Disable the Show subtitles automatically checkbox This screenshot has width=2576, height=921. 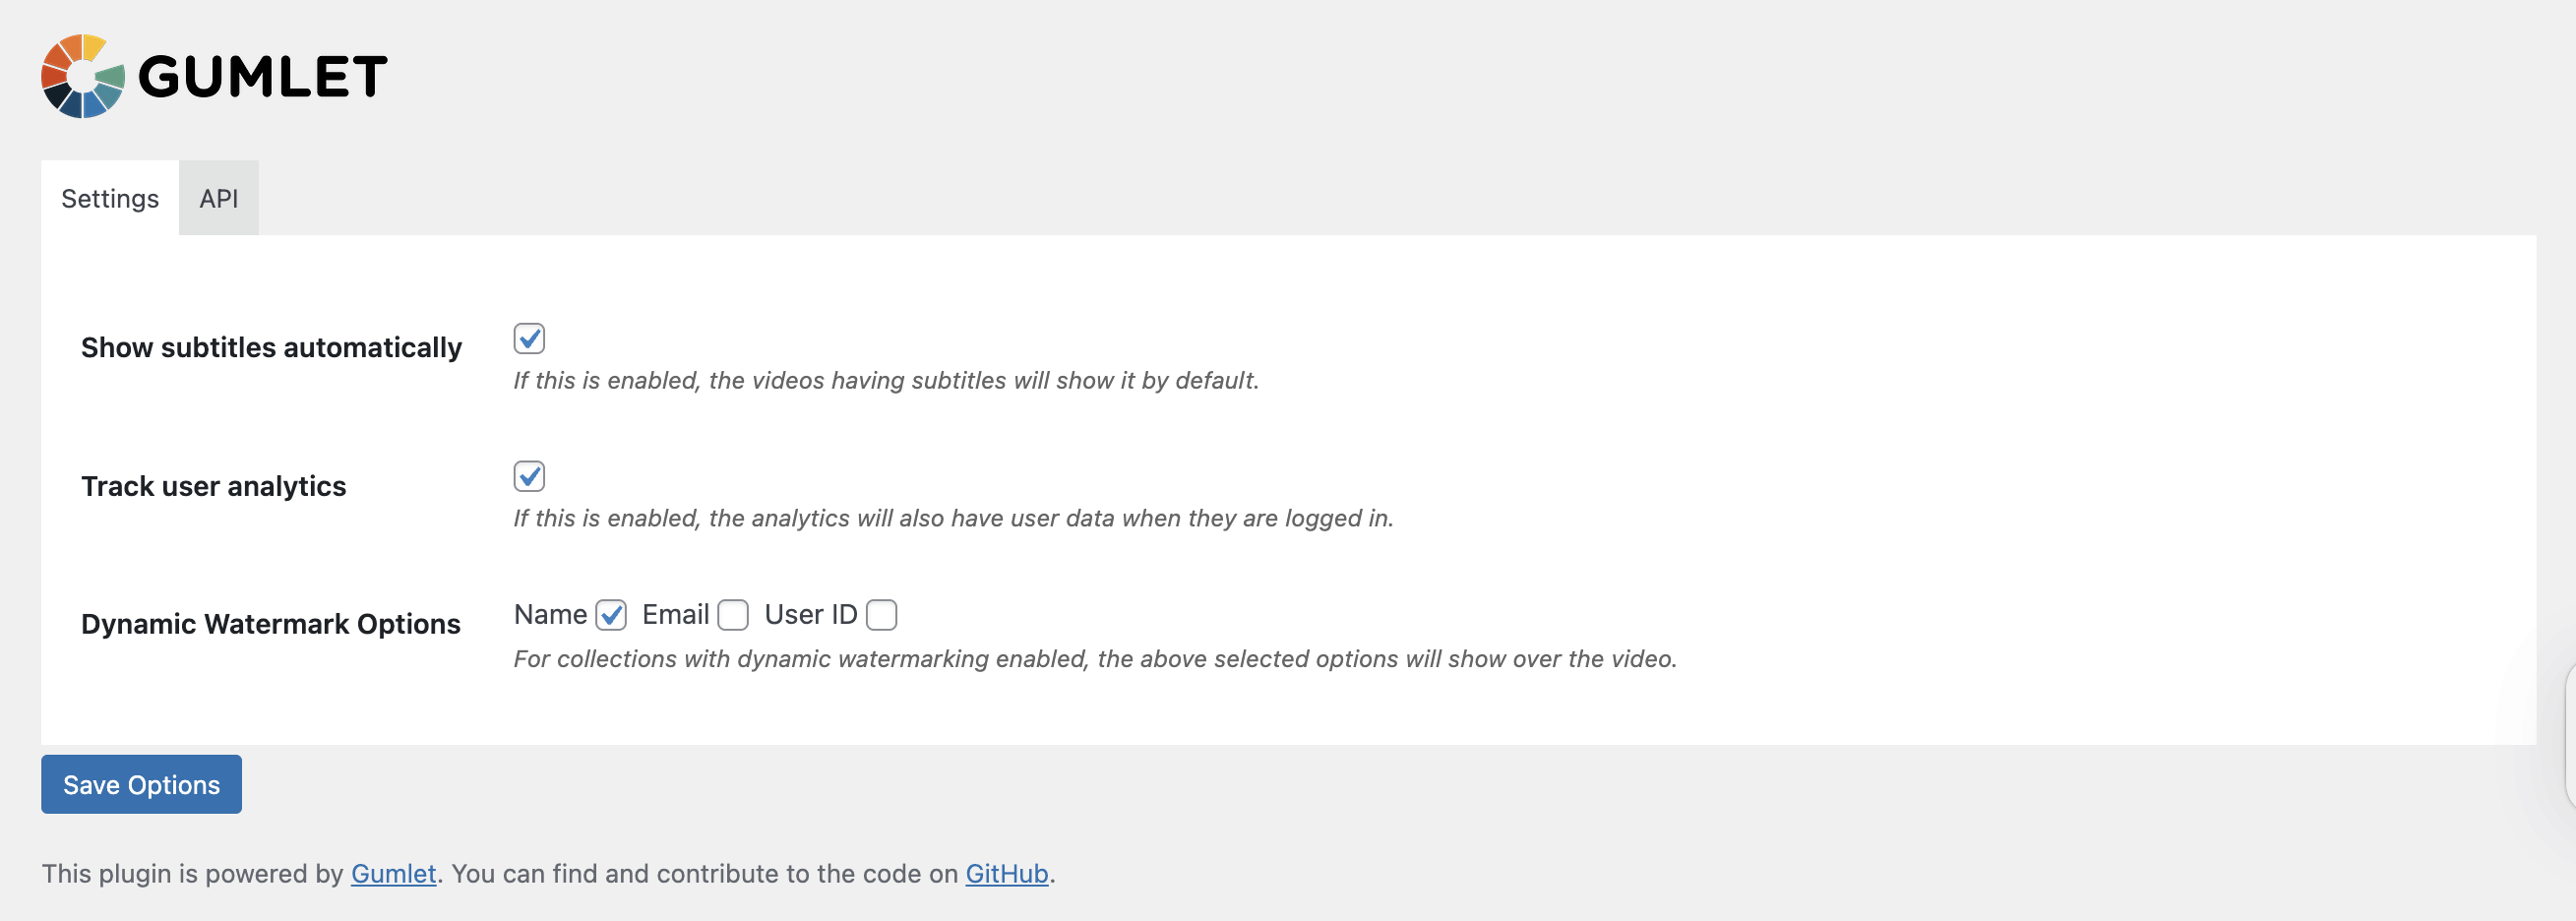529,339
